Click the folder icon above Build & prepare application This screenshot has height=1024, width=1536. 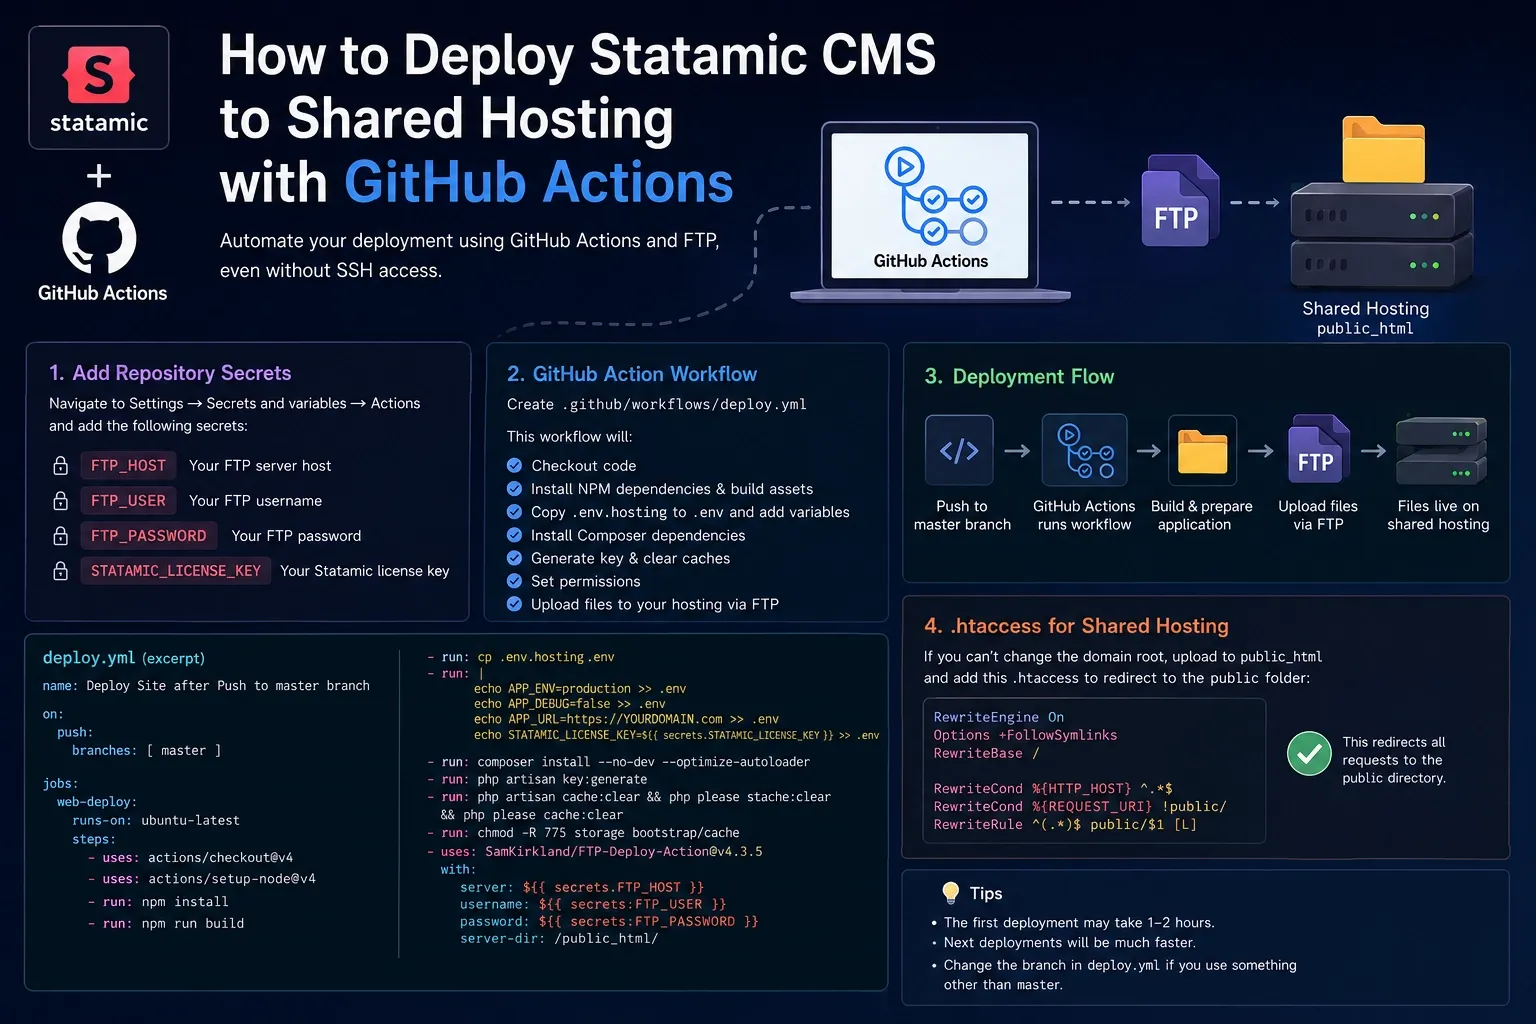click(x=1202, y=451)
